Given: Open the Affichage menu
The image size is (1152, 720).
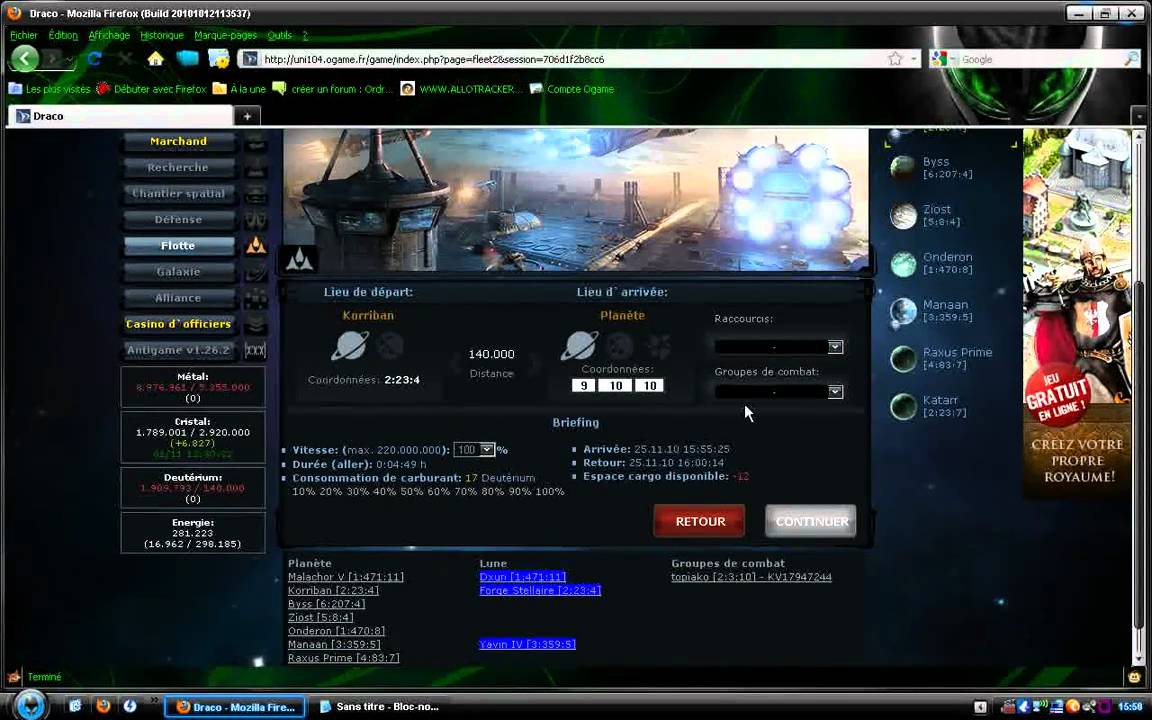Looking at the screenshot, I should (x=109, y=35).
